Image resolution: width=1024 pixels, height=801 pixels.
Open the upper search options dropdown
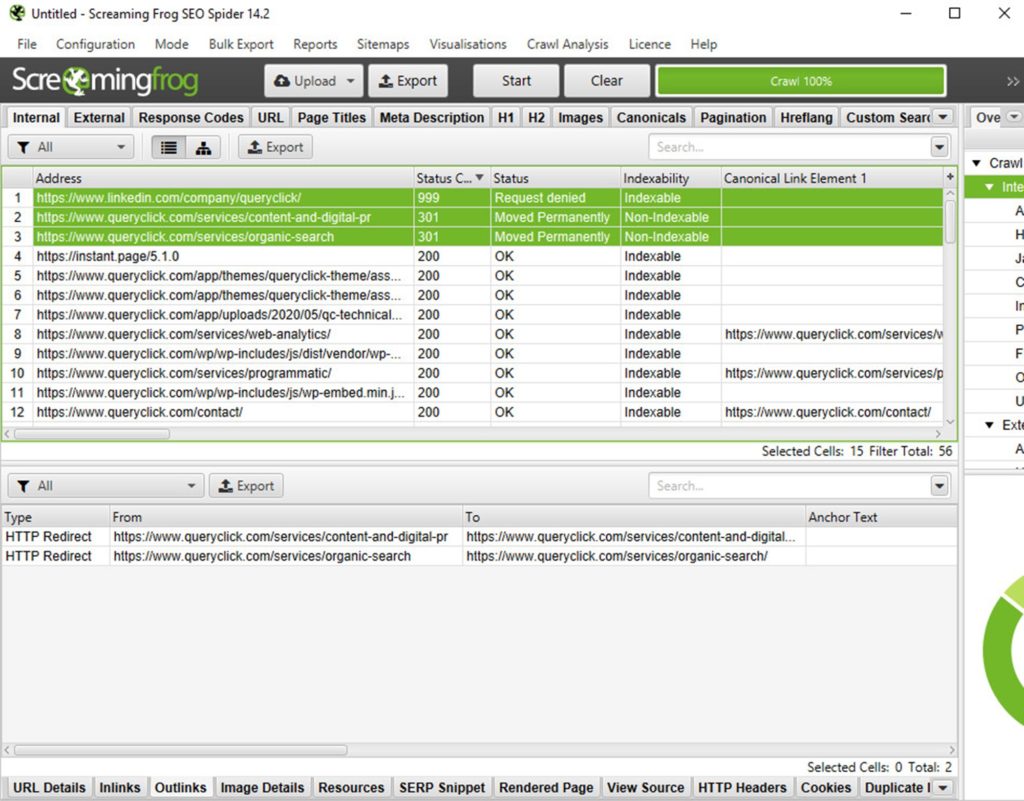pyautogui.click(x=939, y=147)
